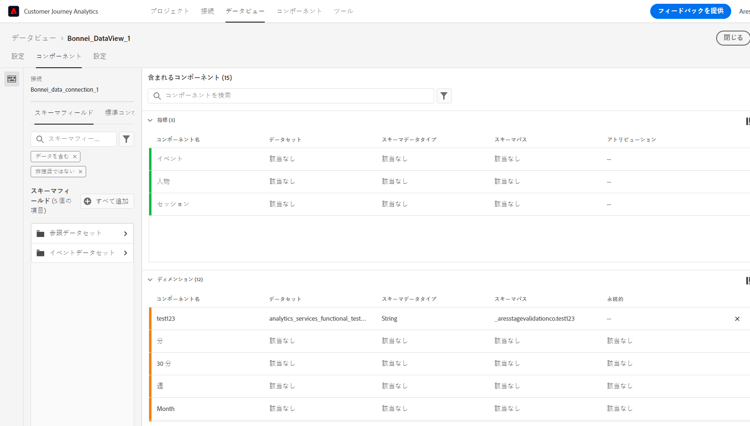The width and height of the screenshot is (750, 426).
Task: Click into the component search field
Action: coord(291,96)
